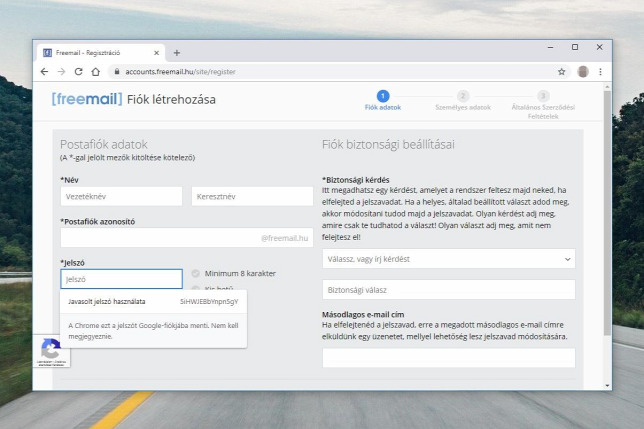Go back with the browser back arrow

point(44,72)
